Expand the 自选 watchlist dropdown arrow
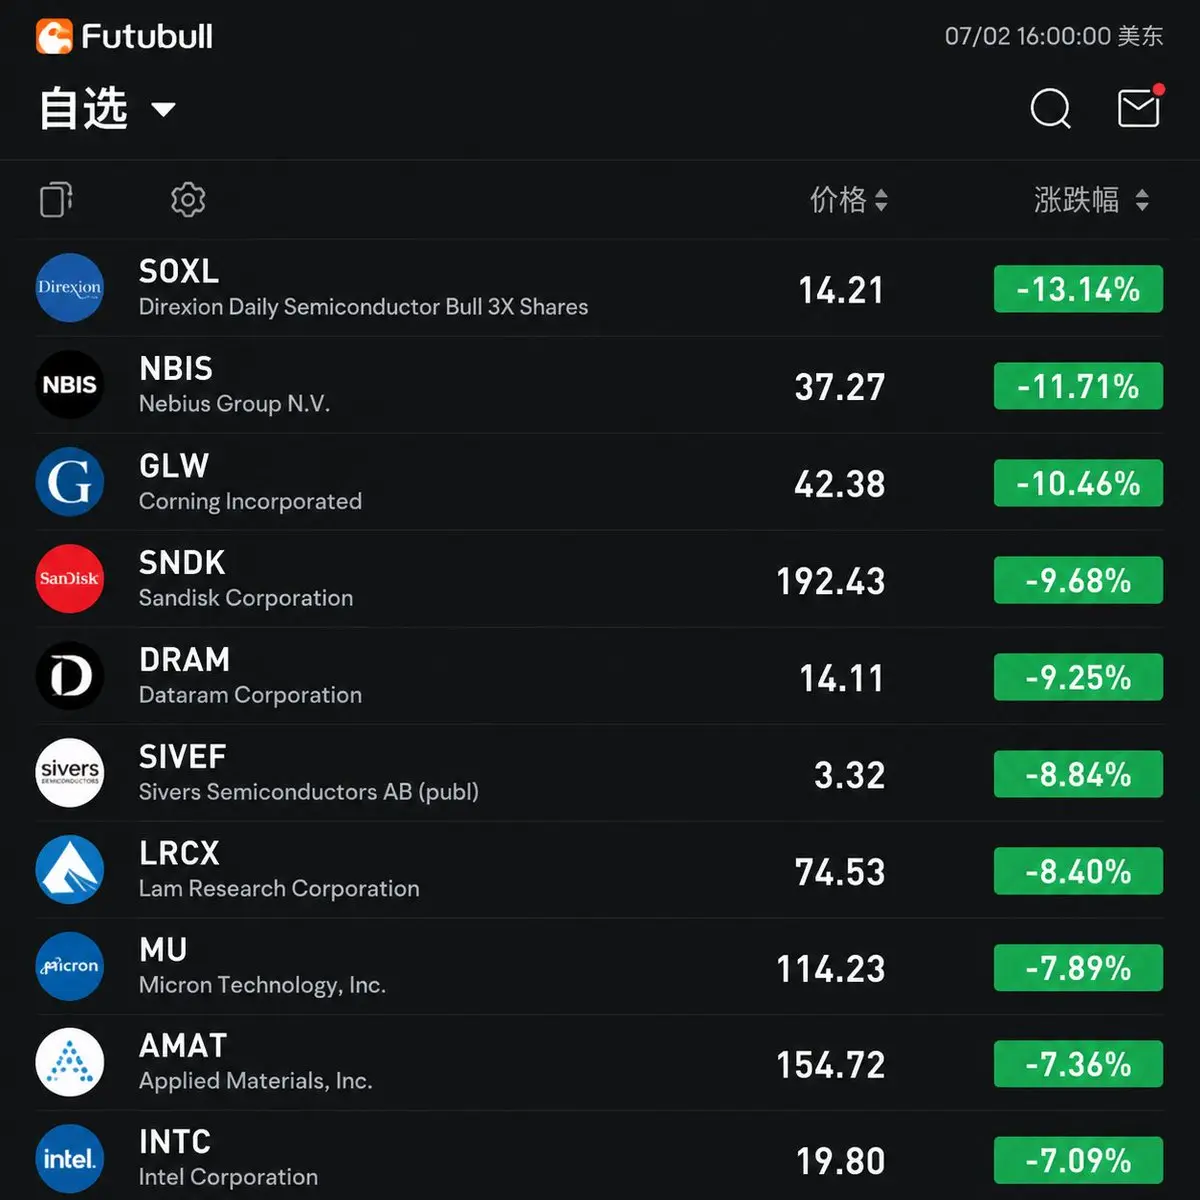This screenshot has height=1200, width=1200. tap(163, 109)
